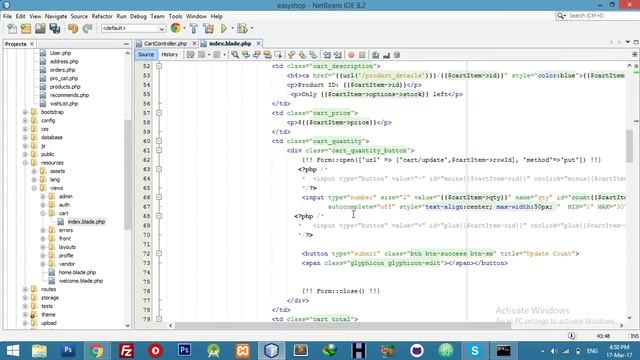
Task: Click the Save All toolbar icon
Action: pos(55,29)
